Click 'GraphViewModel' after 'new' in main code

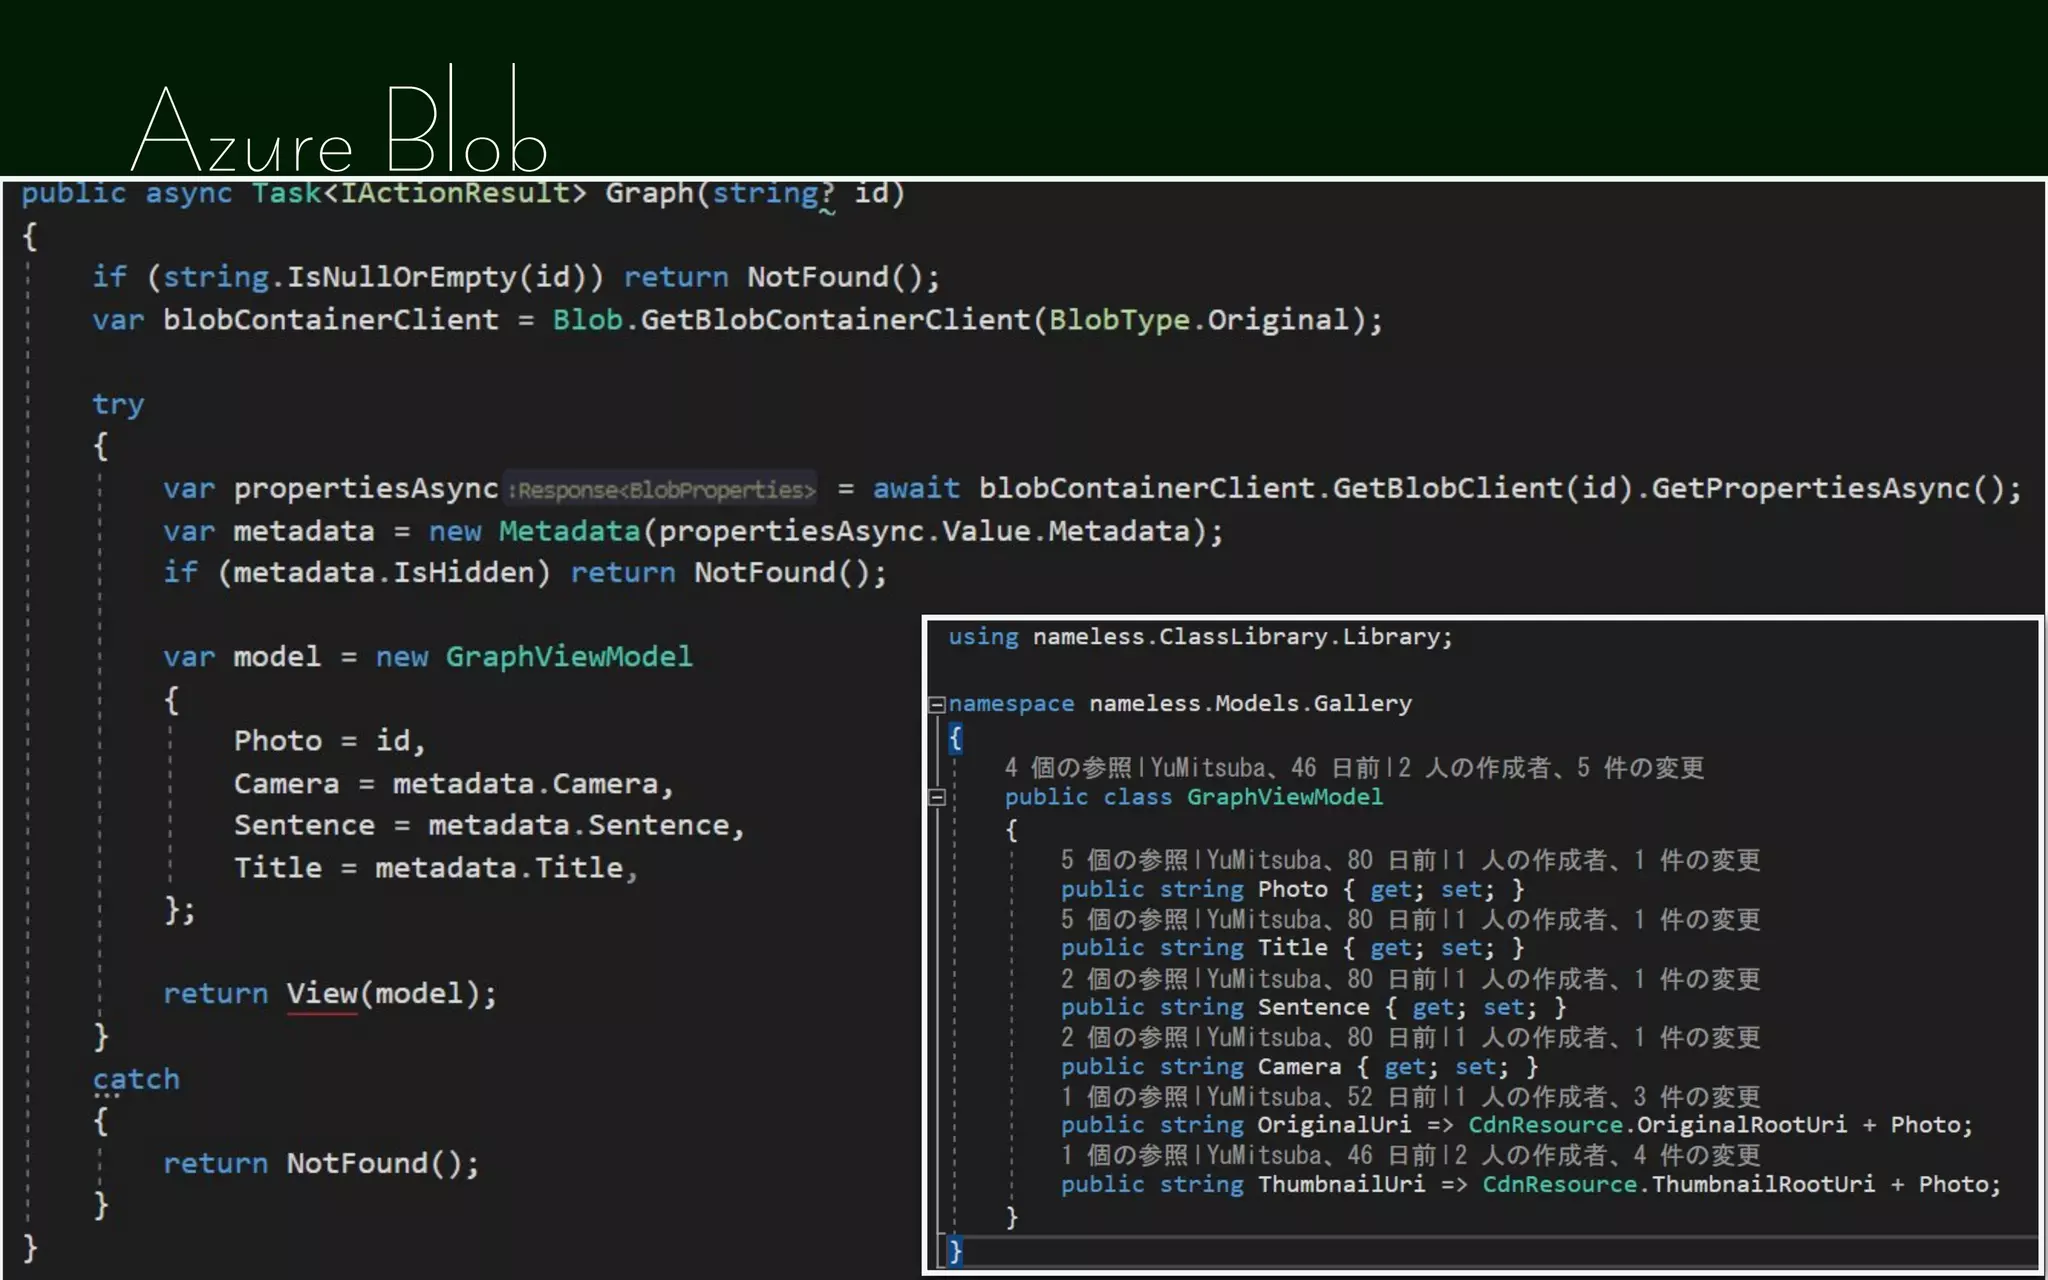(569, 657)
